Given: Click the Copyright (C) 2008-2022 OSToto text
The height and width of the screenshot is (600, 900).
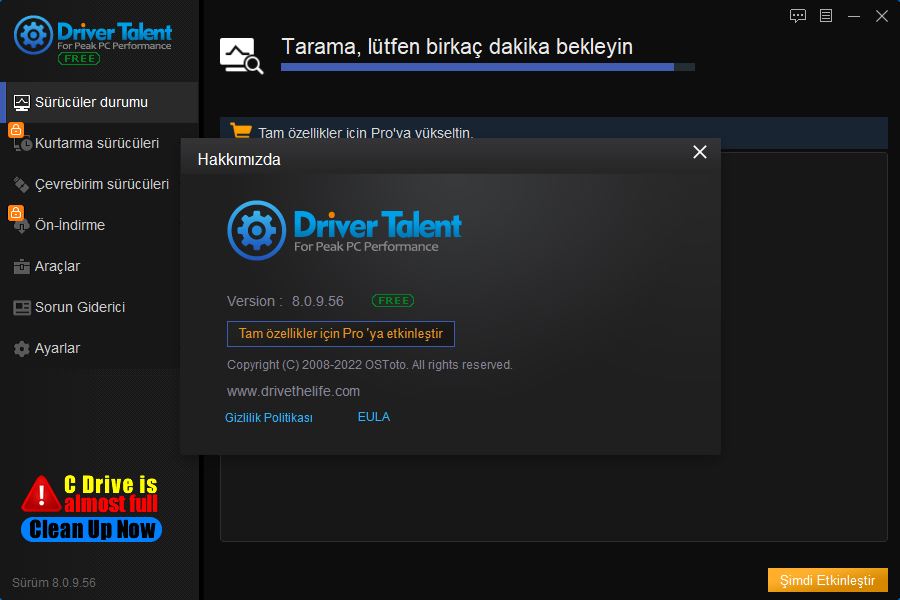Looking at the screenshot, I should click(x=370, y=365).
